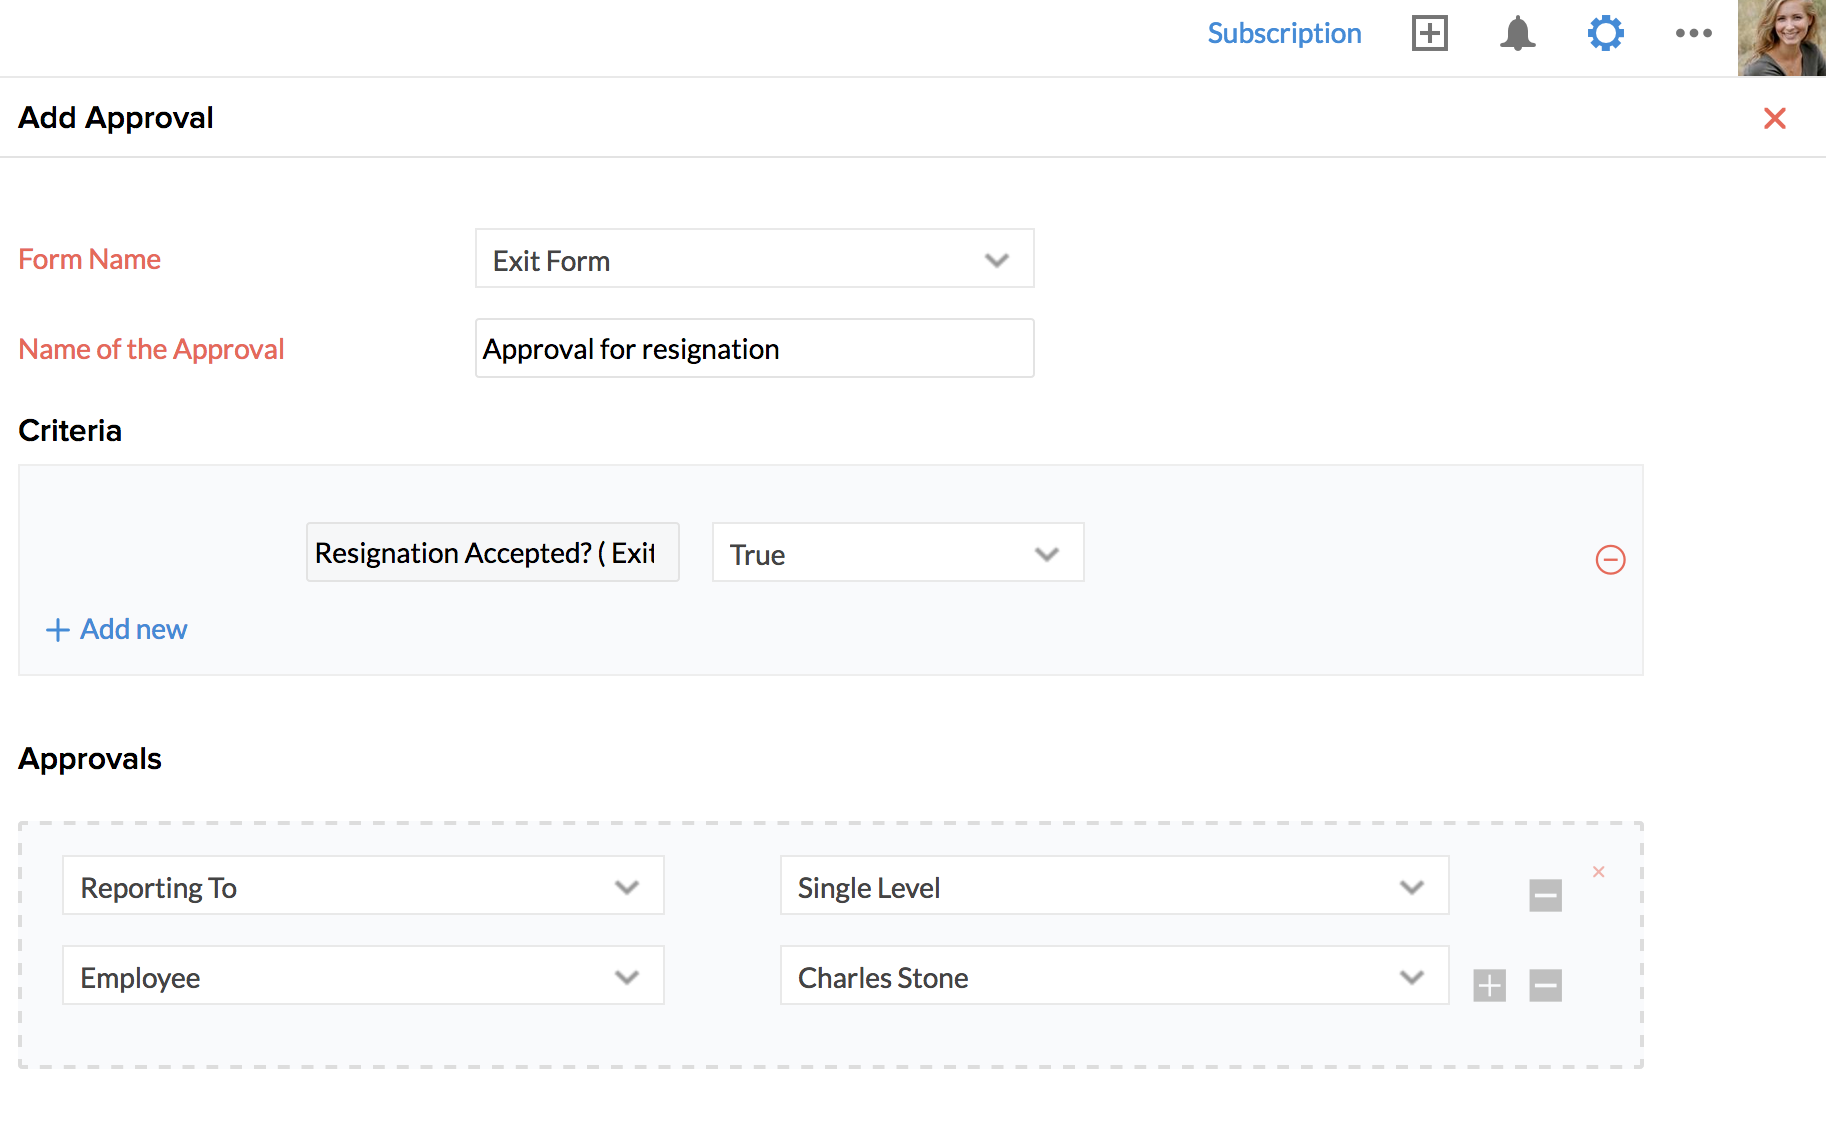1826x1132 pixels.
Task: Open the settings gear icon
Action: click(x=1605, y=33)
